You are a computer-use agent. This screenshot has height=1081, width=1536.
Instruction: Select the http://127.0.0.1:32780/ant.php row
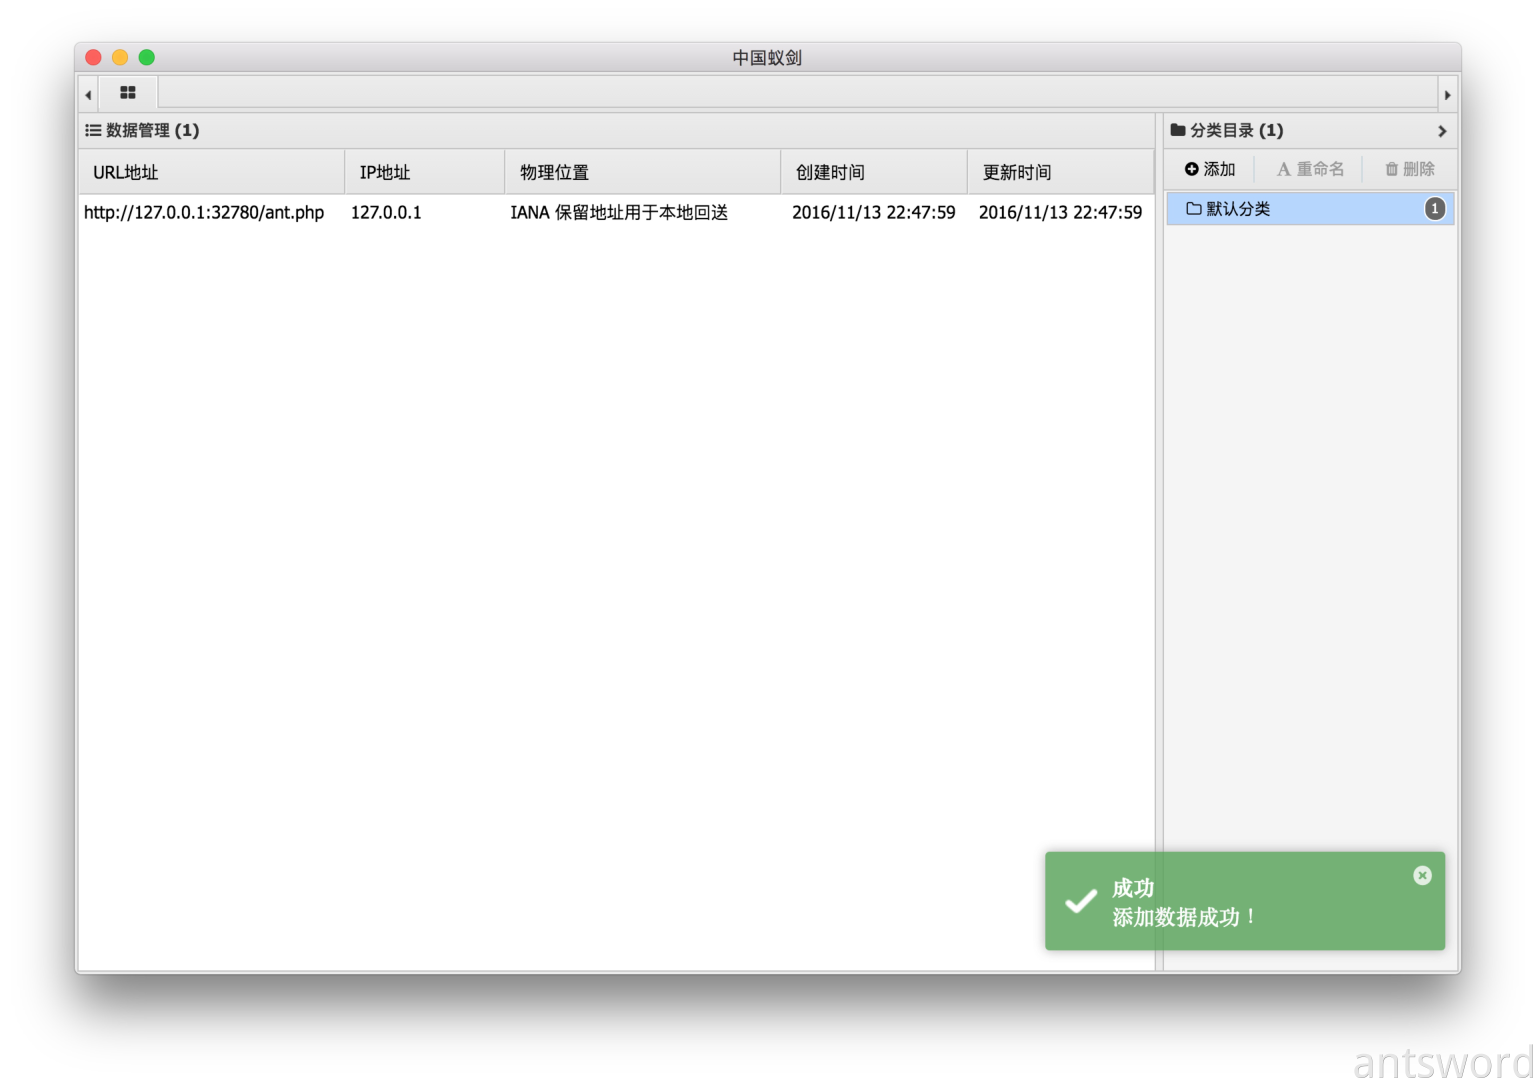coord(204,212)
